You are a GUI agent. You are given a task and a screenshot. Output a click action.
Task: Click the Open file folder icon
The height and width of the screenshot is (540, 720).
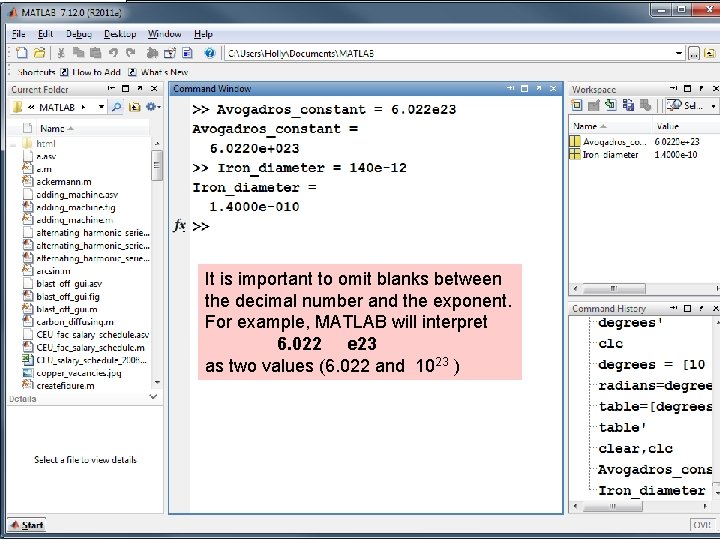[x=39, y=53]
